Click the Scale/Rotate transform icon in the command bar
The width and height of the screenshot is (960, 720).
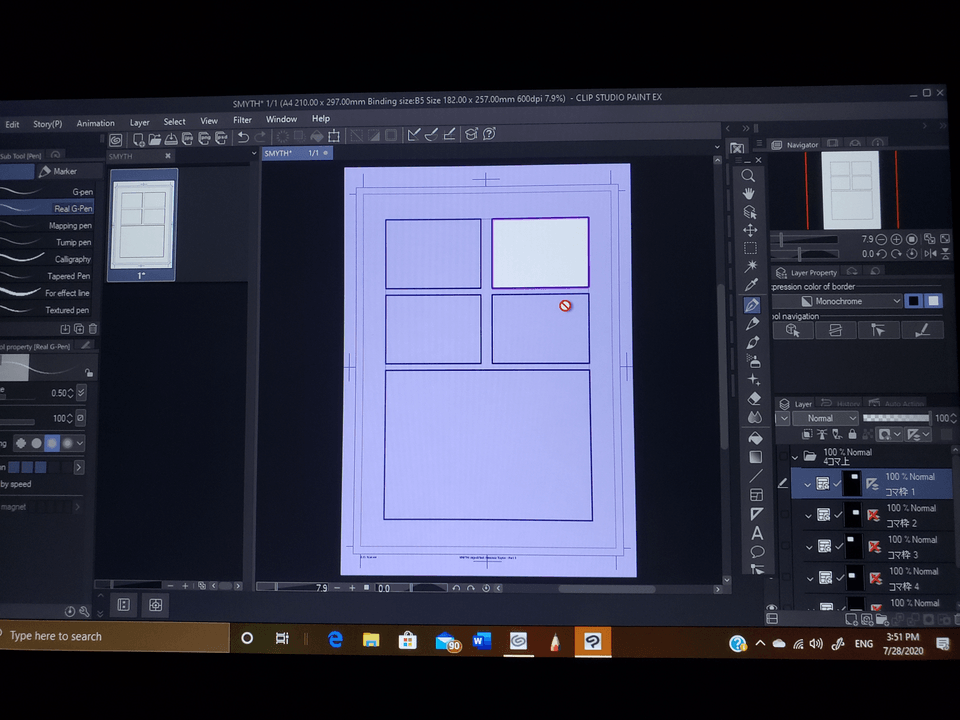tap(334, 136)
